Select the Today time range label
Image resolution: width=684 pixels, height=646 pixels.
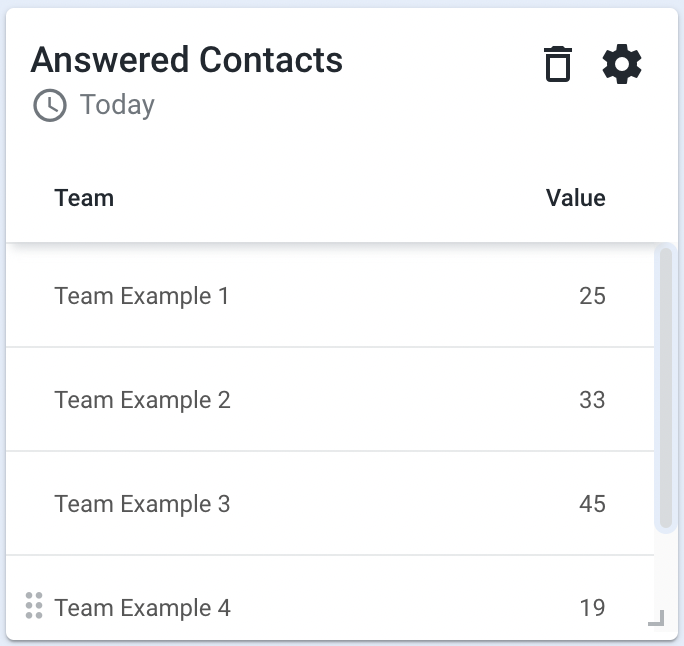[x=117, y=105]
